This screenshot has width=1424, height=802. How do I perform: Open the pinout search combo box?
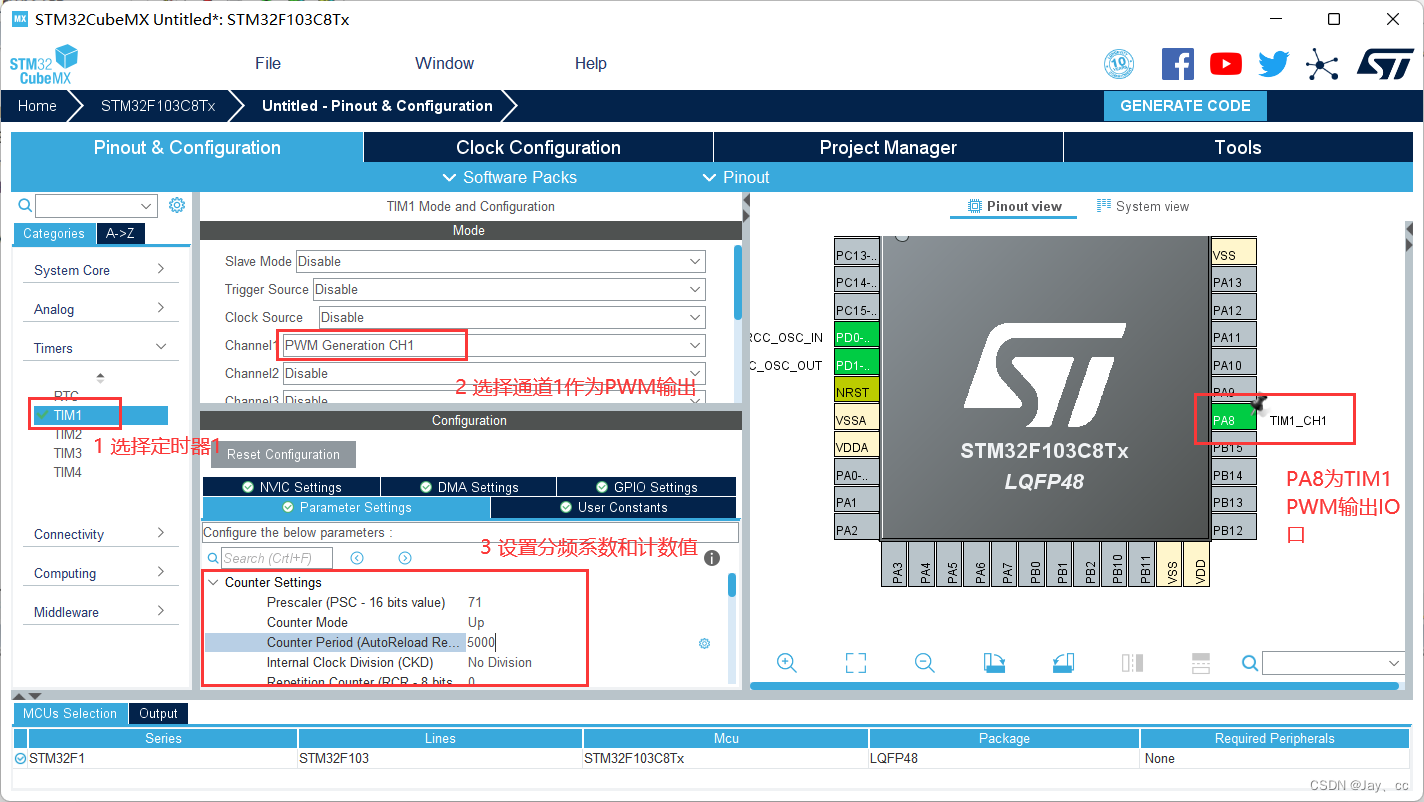1334,662
